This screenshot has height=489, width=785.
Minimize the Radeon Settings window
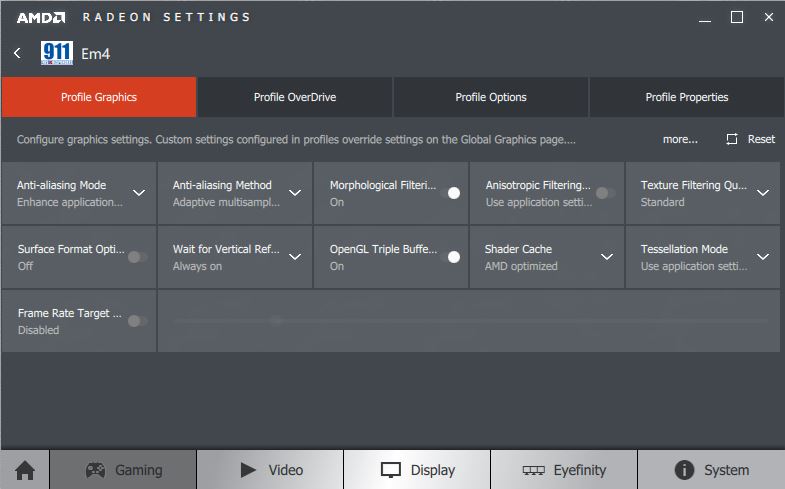[x=705, y=21]
